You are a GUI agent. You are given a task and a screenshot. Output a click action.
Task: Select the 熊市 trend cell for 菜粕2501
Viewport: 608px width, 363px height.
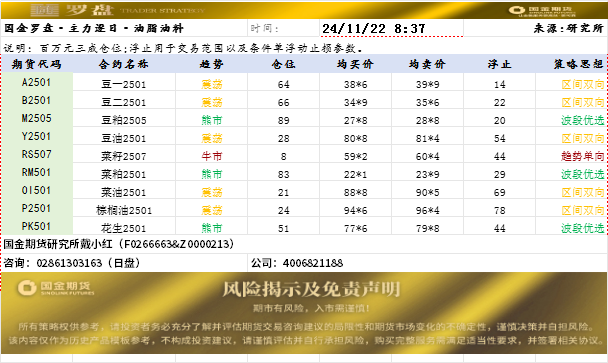click(x=212, y=174)
